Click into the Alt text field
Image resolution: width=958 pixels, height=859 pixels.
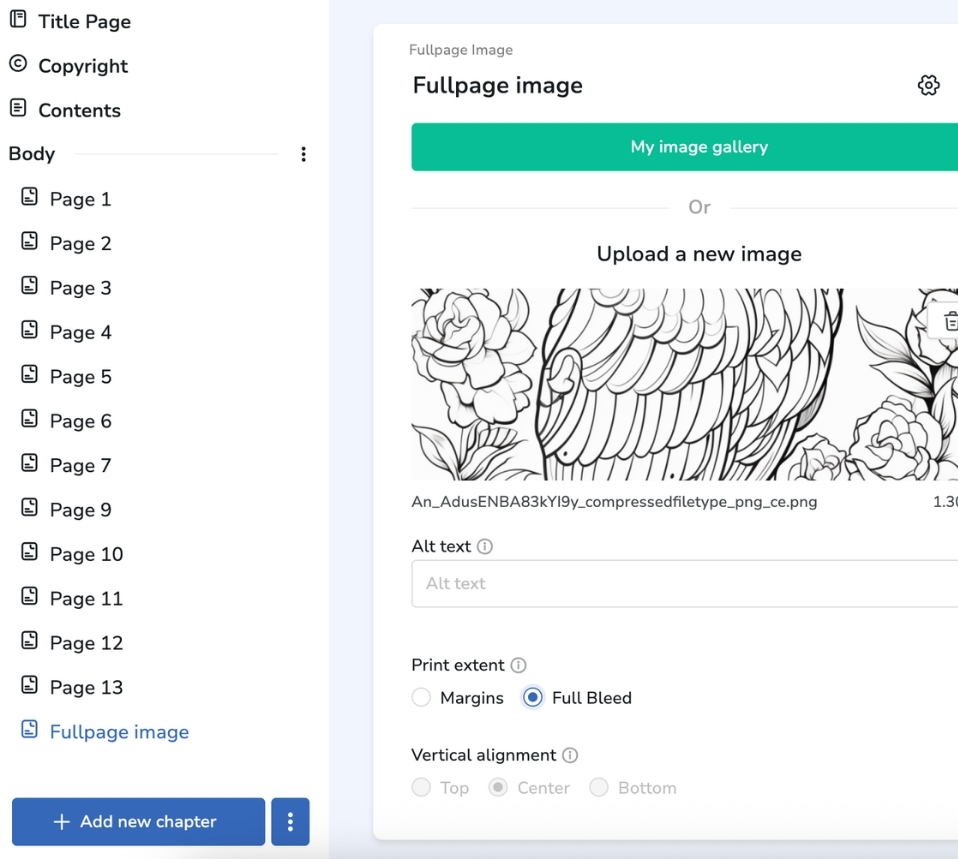pos(684,584)
